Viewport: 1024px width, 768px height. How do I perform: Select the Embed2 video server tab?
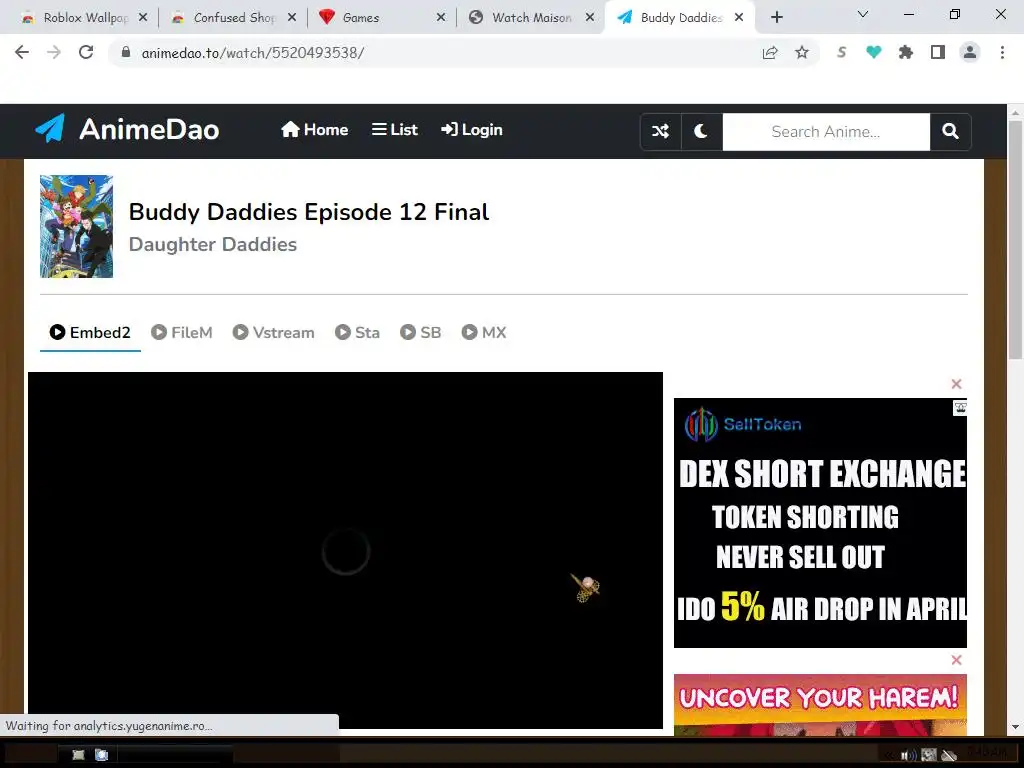point(90,332)
